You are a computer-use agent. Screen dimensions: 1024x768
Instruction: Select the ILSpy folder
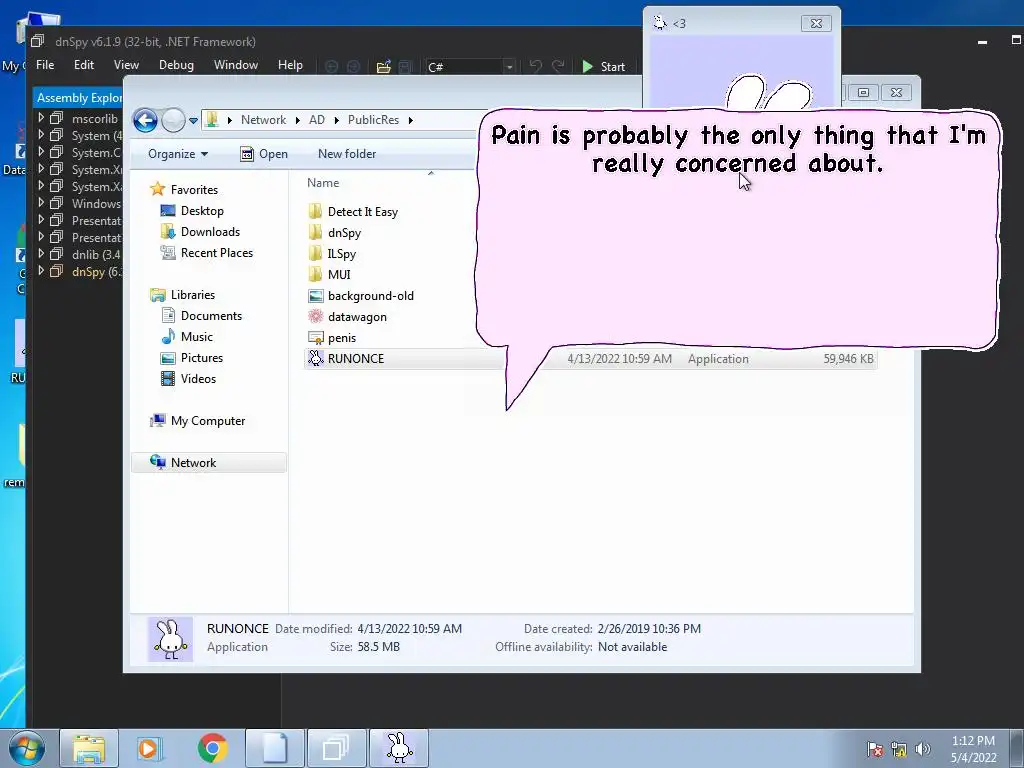[x=342, y=253]
